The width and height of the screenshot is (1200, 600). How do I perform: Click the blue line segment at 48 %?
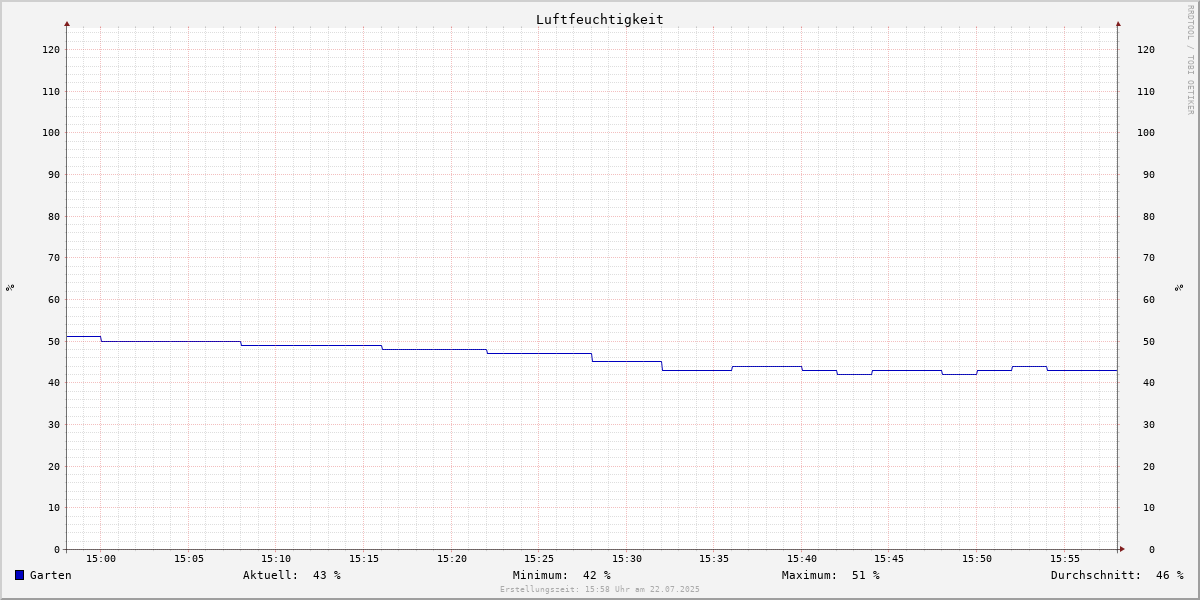[x=434, y=349]
